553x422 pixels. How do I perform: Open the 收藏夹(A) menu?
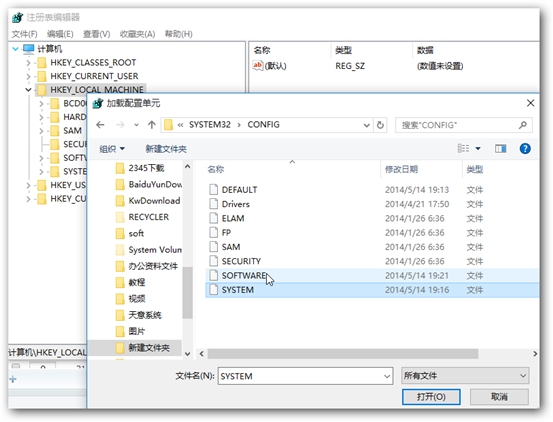pos(137,34)
